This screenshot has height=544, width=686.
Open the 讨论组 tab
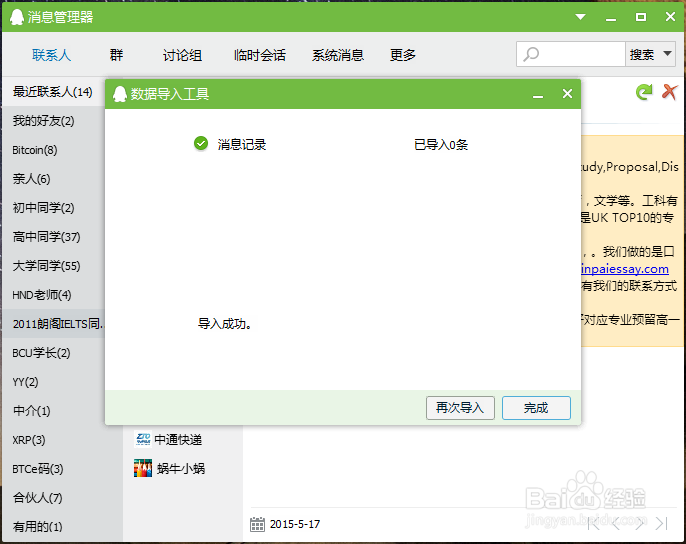pos(182,55)
